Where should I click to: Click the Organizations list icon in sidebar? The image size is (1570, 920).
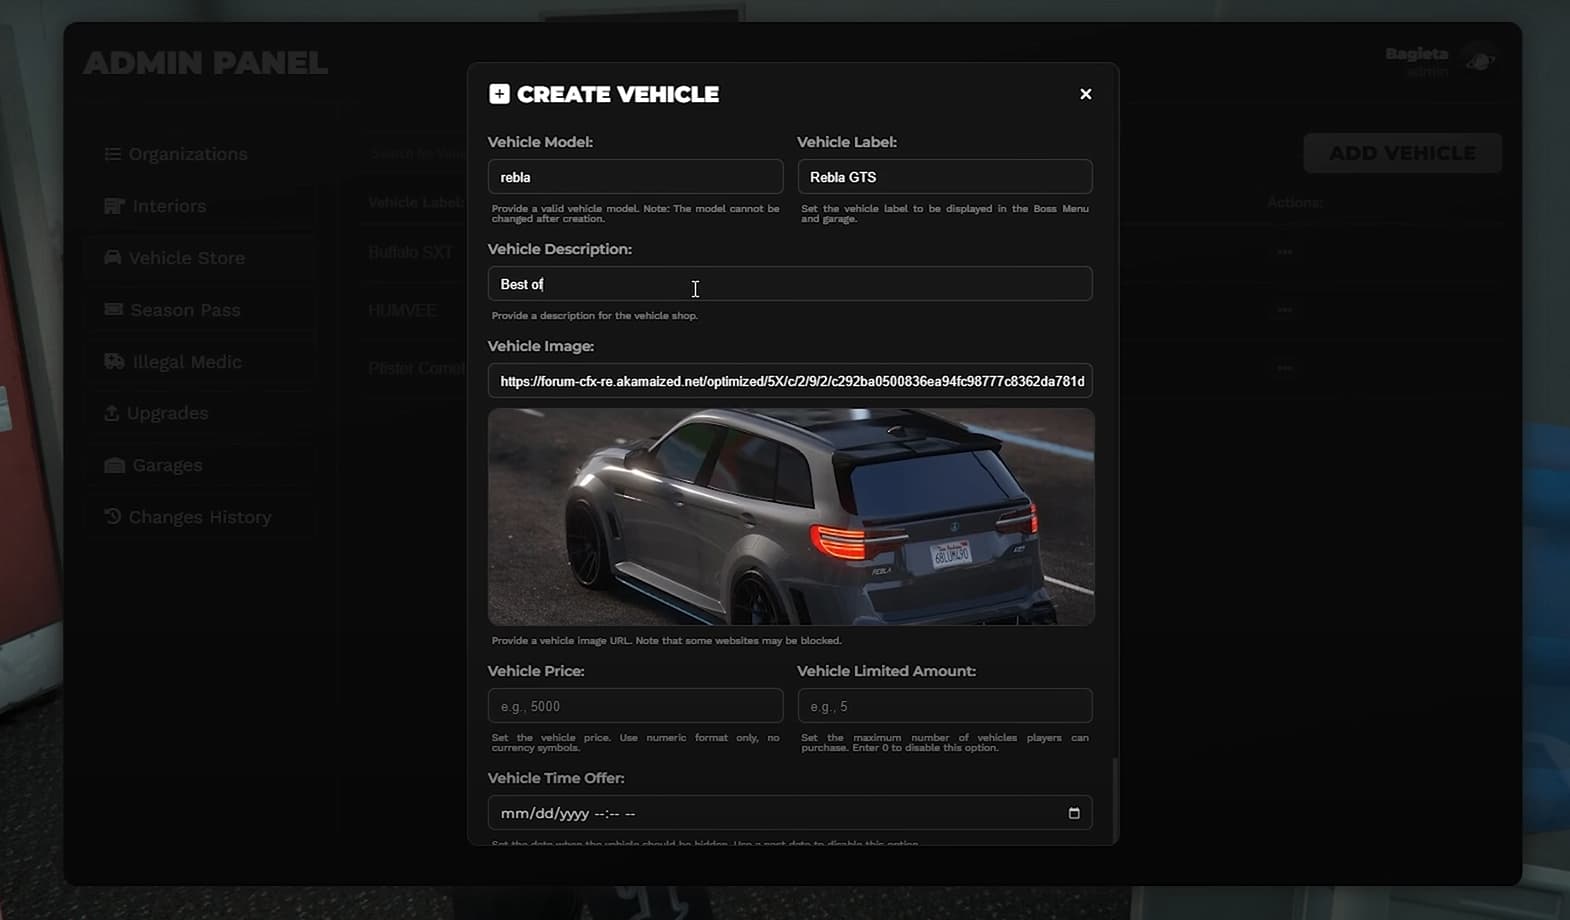(113, 154)
